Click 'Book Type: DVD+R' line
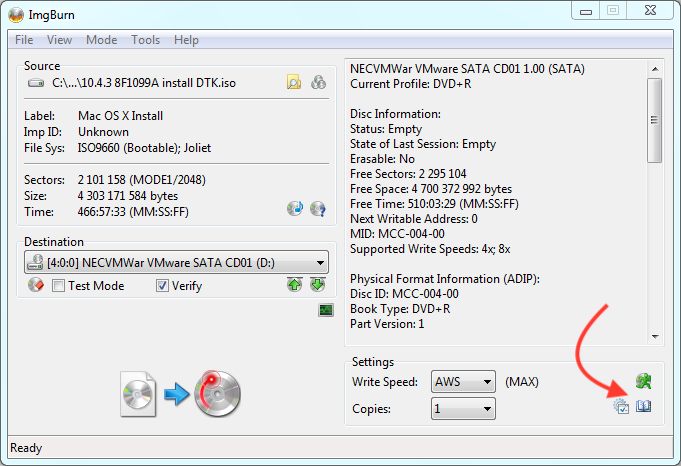The width and height of the screenshot is (681, 466). (x=400, y=309)
